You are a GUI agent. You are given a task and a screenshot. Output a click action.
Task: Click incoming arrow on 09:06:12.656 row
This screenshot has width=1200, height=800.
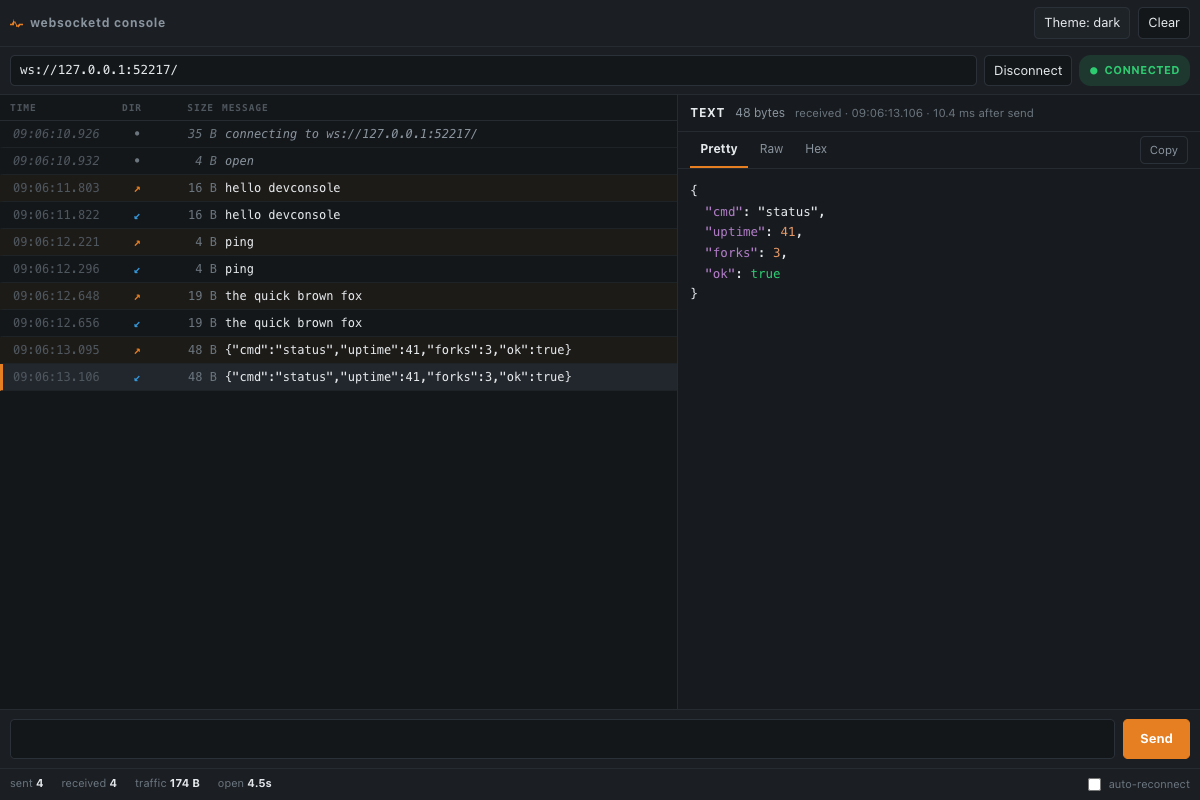tap(137, 323)
